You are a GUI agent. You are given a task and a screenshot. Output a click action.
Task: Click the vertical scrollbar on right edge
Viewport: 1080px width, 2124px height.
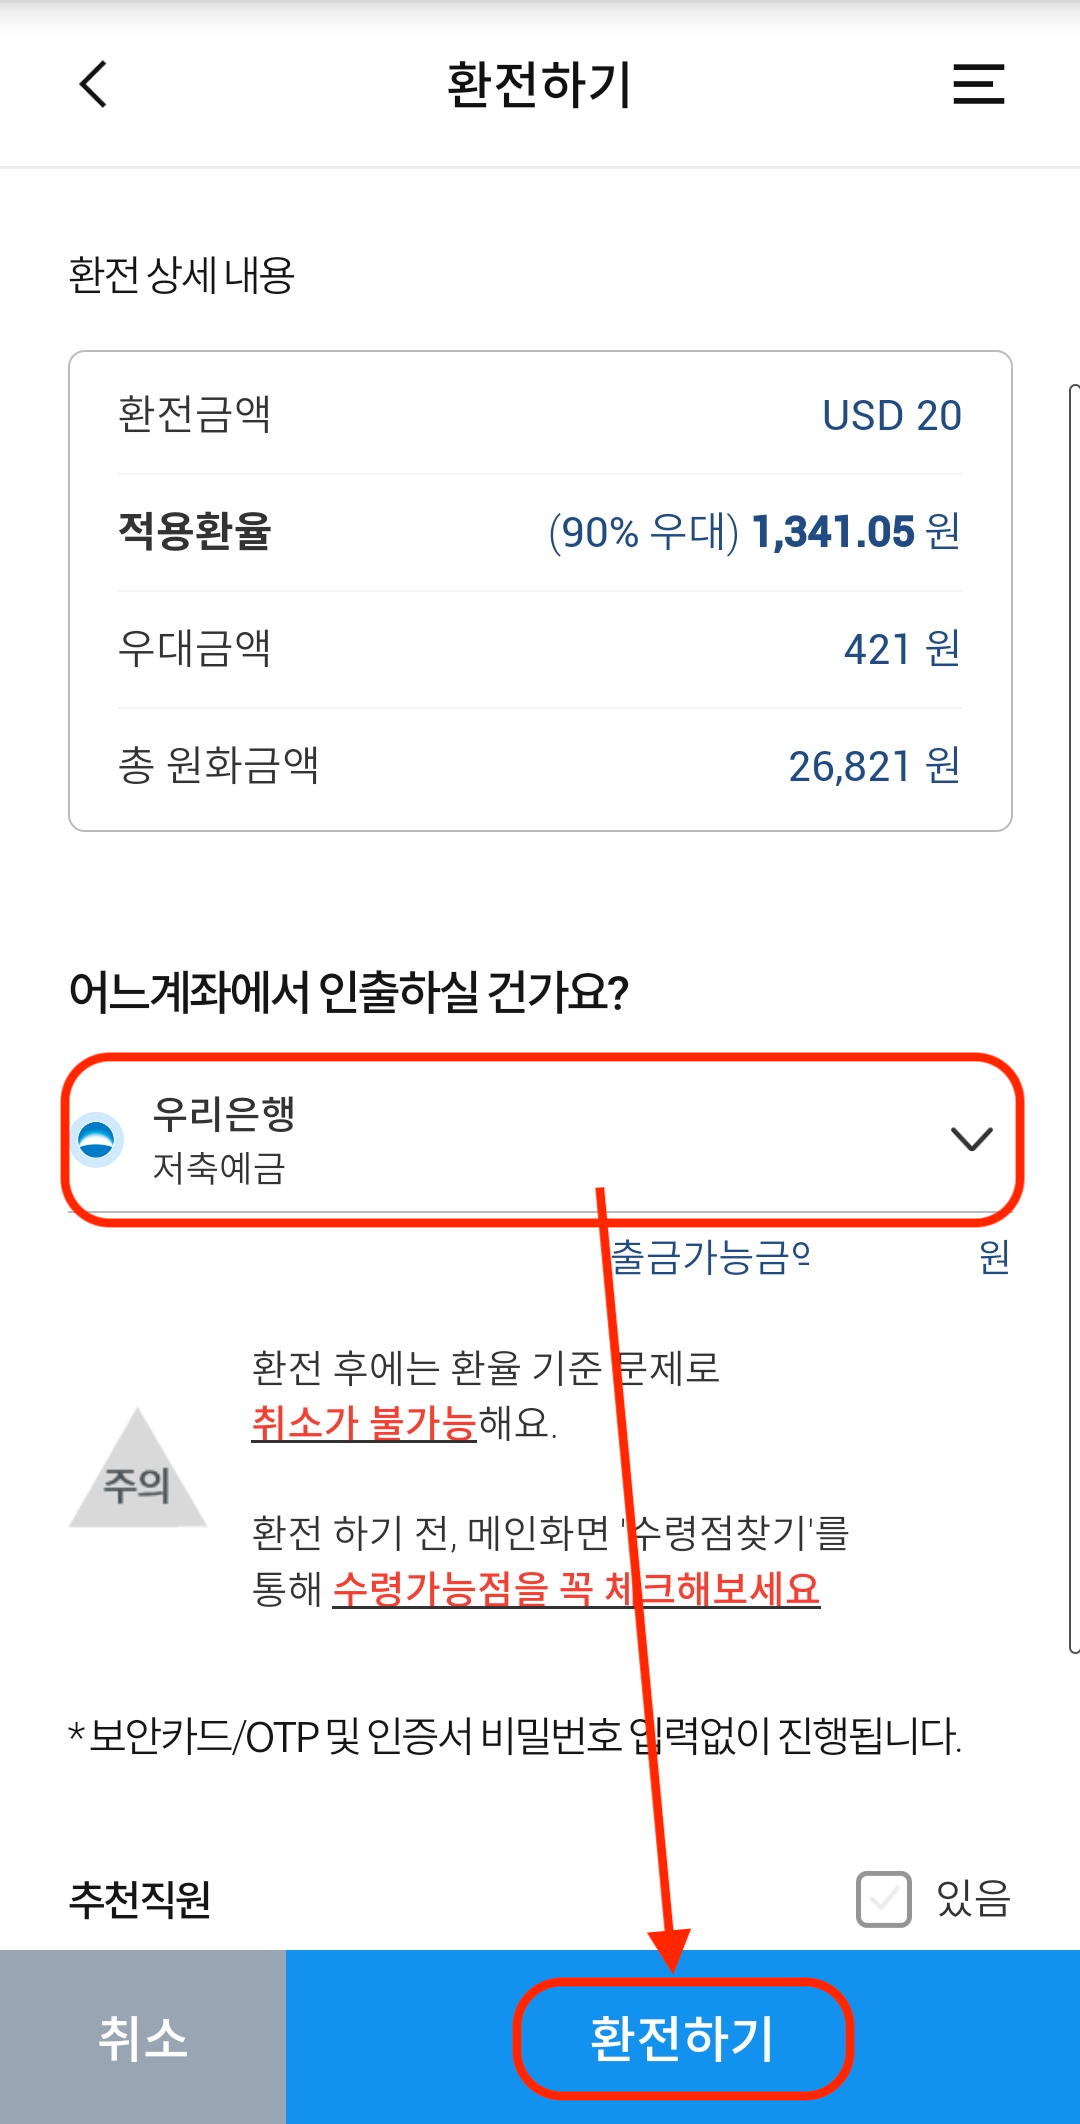pos(1074,1018)
